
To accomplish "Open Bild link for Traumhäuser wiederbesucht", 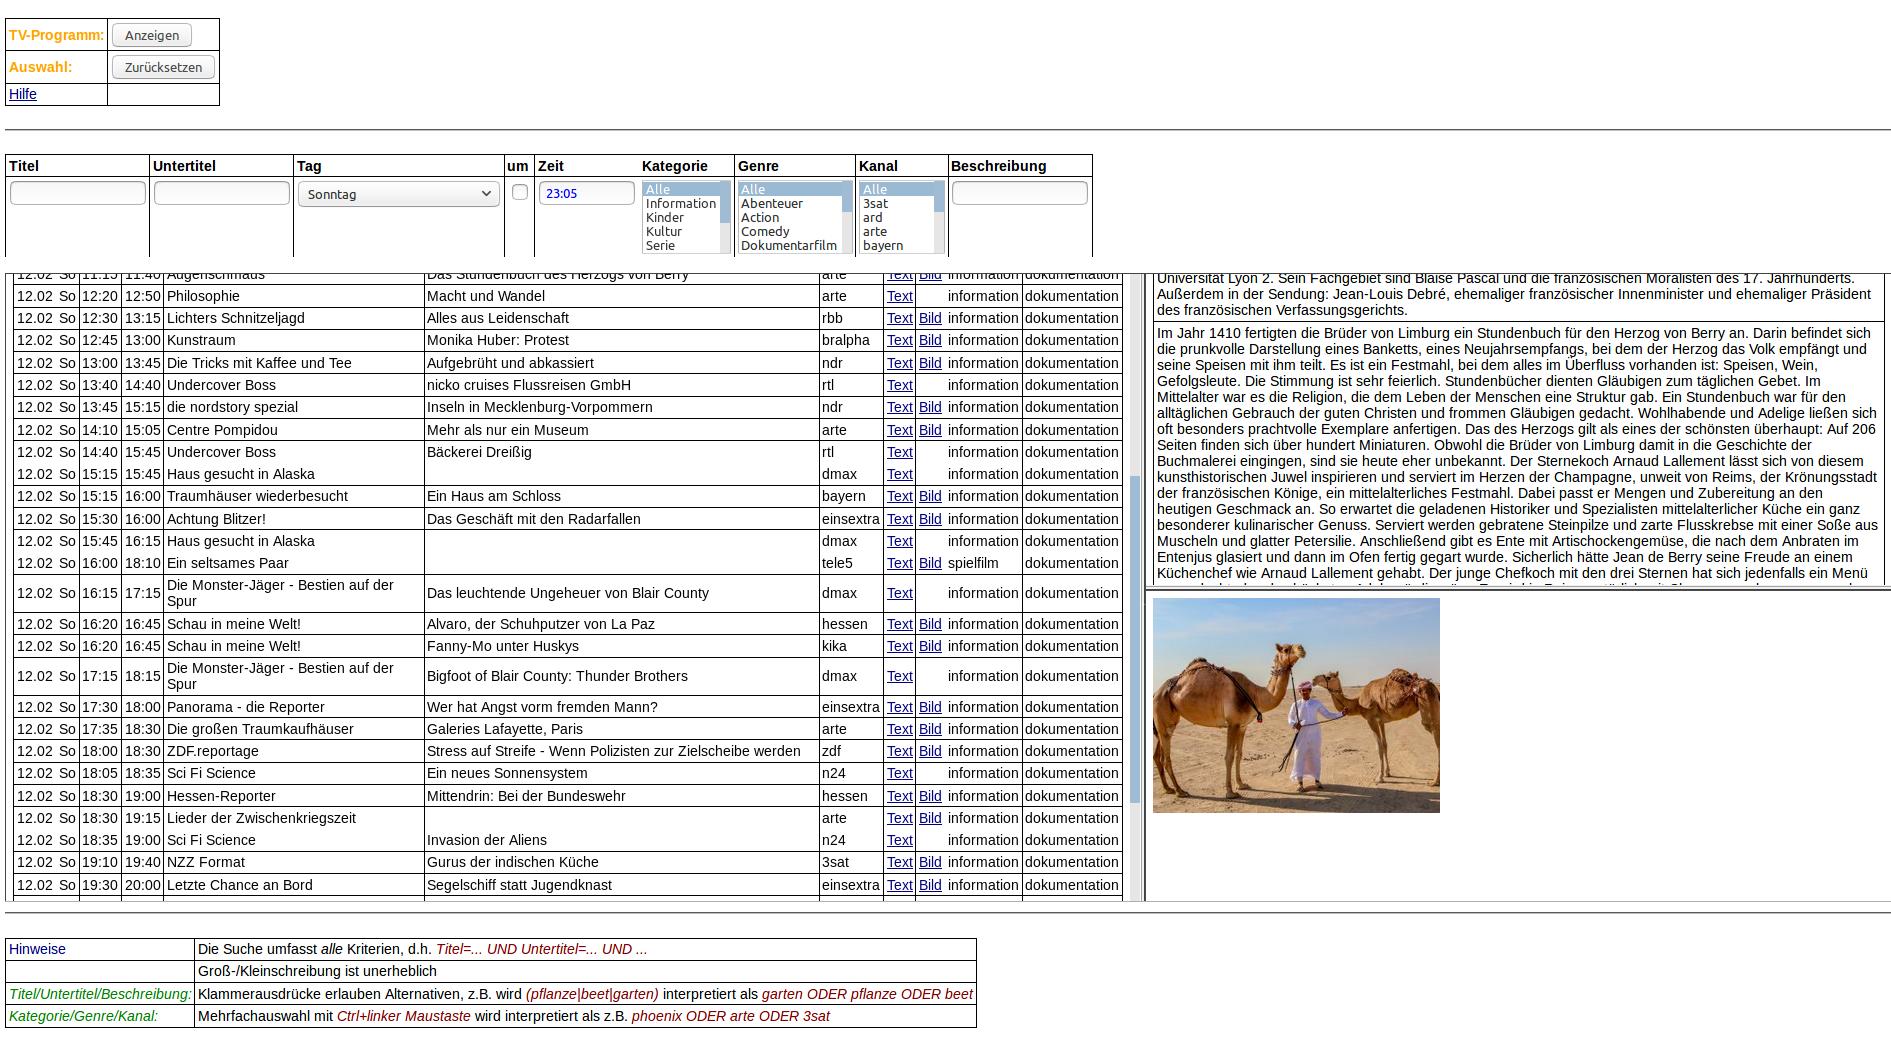I will [x=930, y=496].
